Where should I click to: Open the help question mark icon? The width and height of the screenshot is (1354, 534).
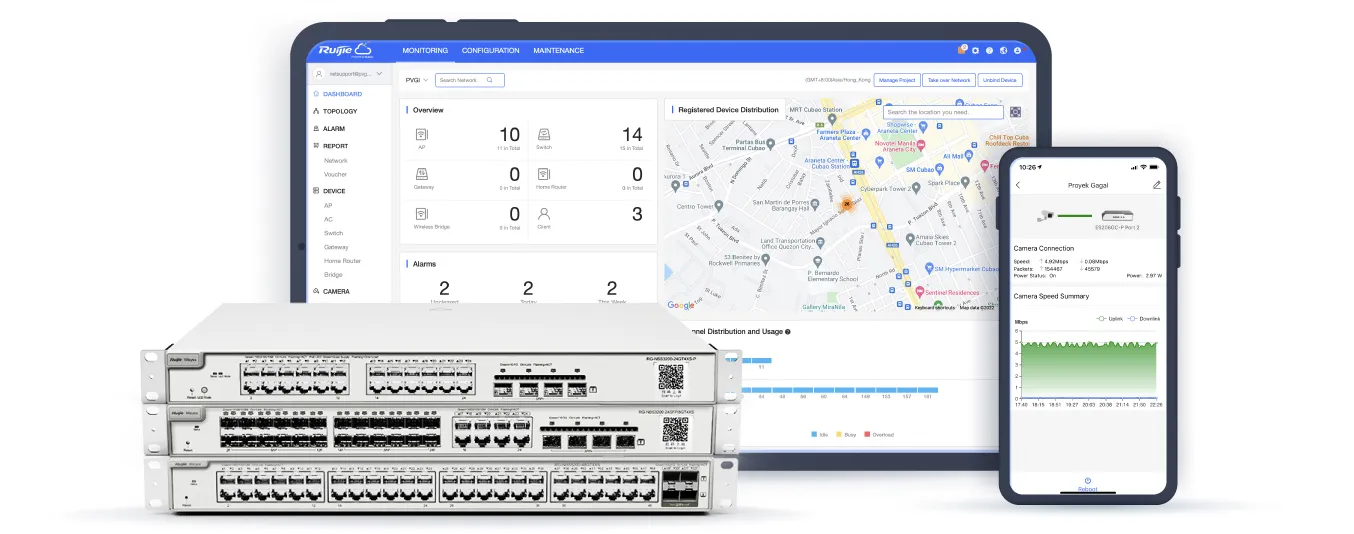tap(989, 50)
